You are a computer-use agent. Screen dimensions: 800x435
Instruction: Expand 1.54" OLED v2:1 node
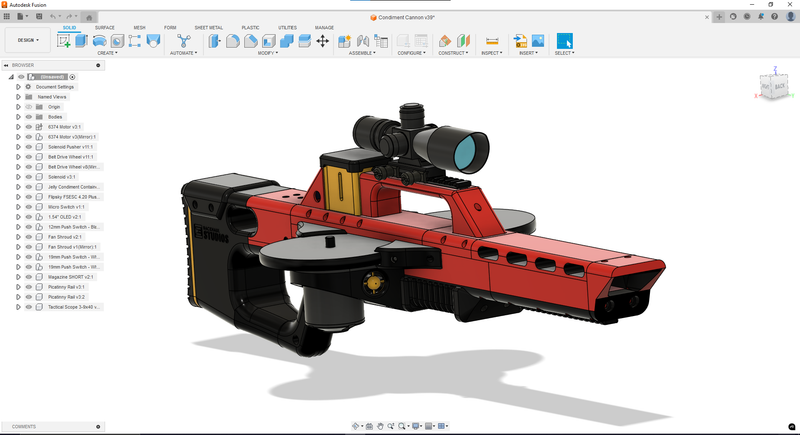[x=18, y=217]
